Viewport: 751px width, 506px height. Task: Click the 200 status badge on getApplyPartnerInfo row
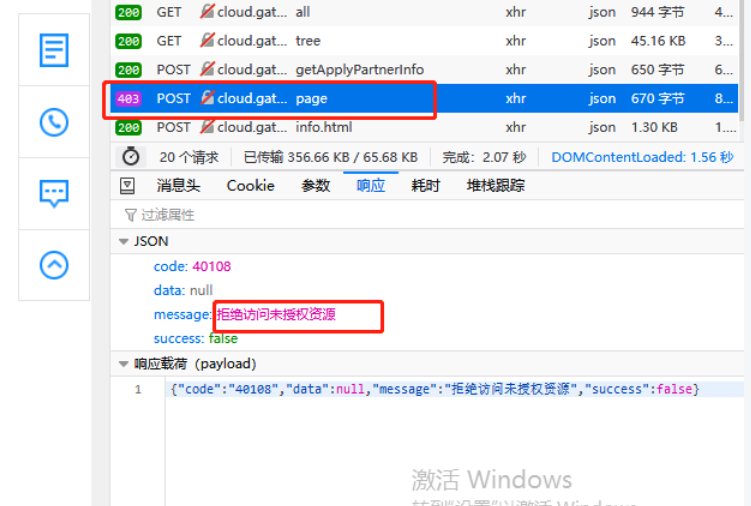pyautogui.click(x=128, y=70)
